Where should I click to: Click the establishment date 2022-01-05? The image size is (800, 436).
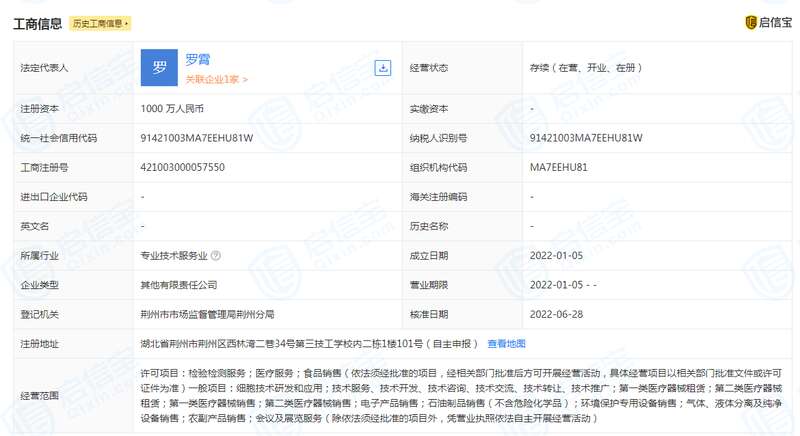[x=556, y=256]
